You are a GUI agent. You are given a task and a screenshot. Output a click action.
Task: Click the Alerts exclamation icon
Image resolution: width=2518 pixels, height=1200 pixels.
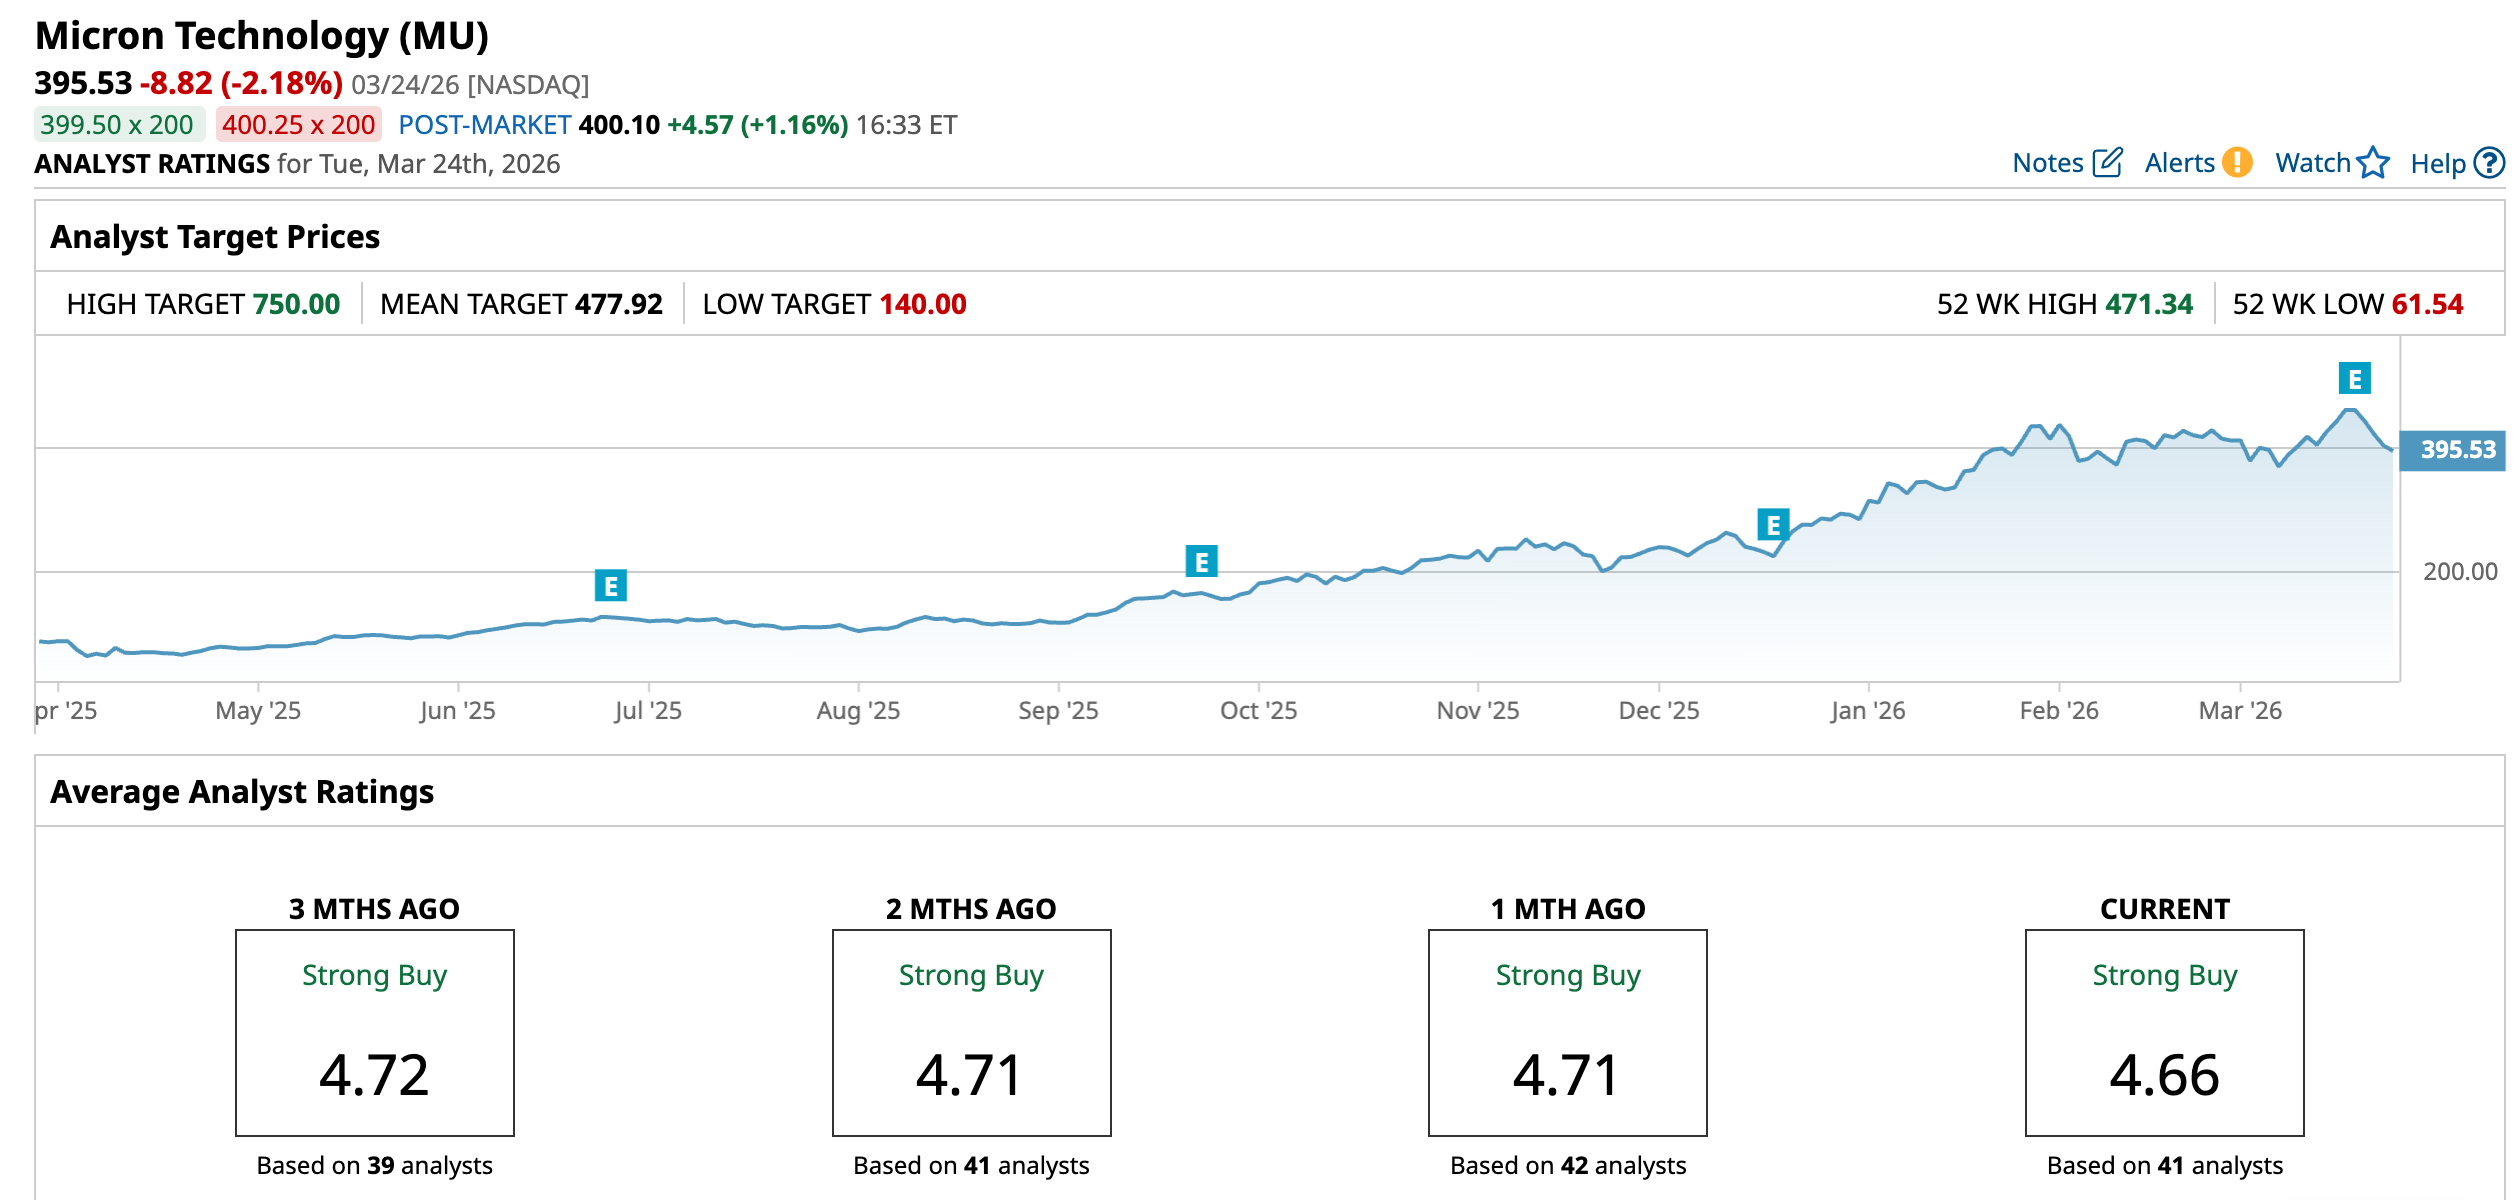2237,163
